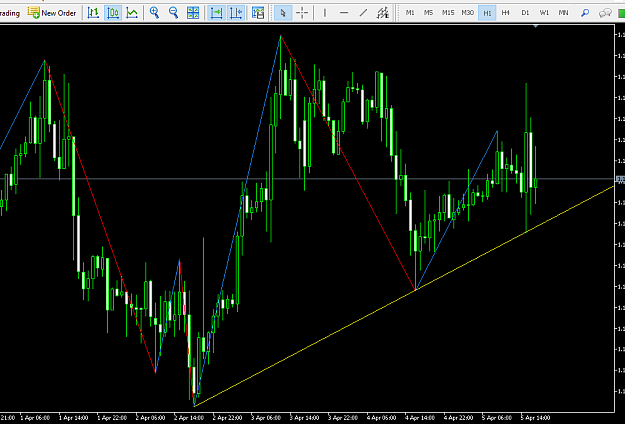Click the '4 Apr 06:00' time label
The image size is (625, 424).
click(381, 418)
